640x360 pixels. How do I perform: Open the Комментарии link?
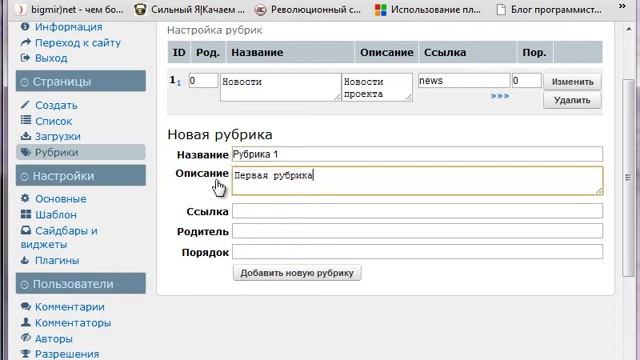(70, 307)
